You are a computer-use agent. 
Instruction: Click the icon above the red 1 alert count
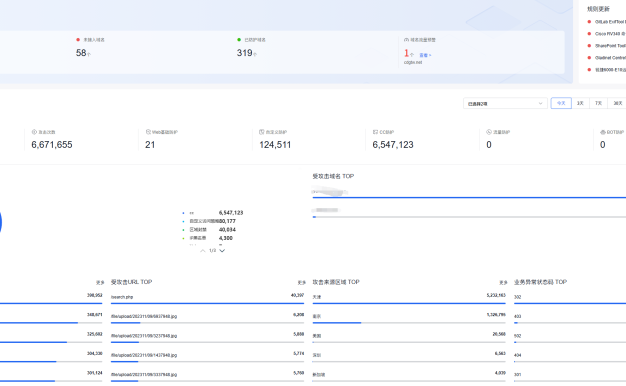(x=406, y=40)
